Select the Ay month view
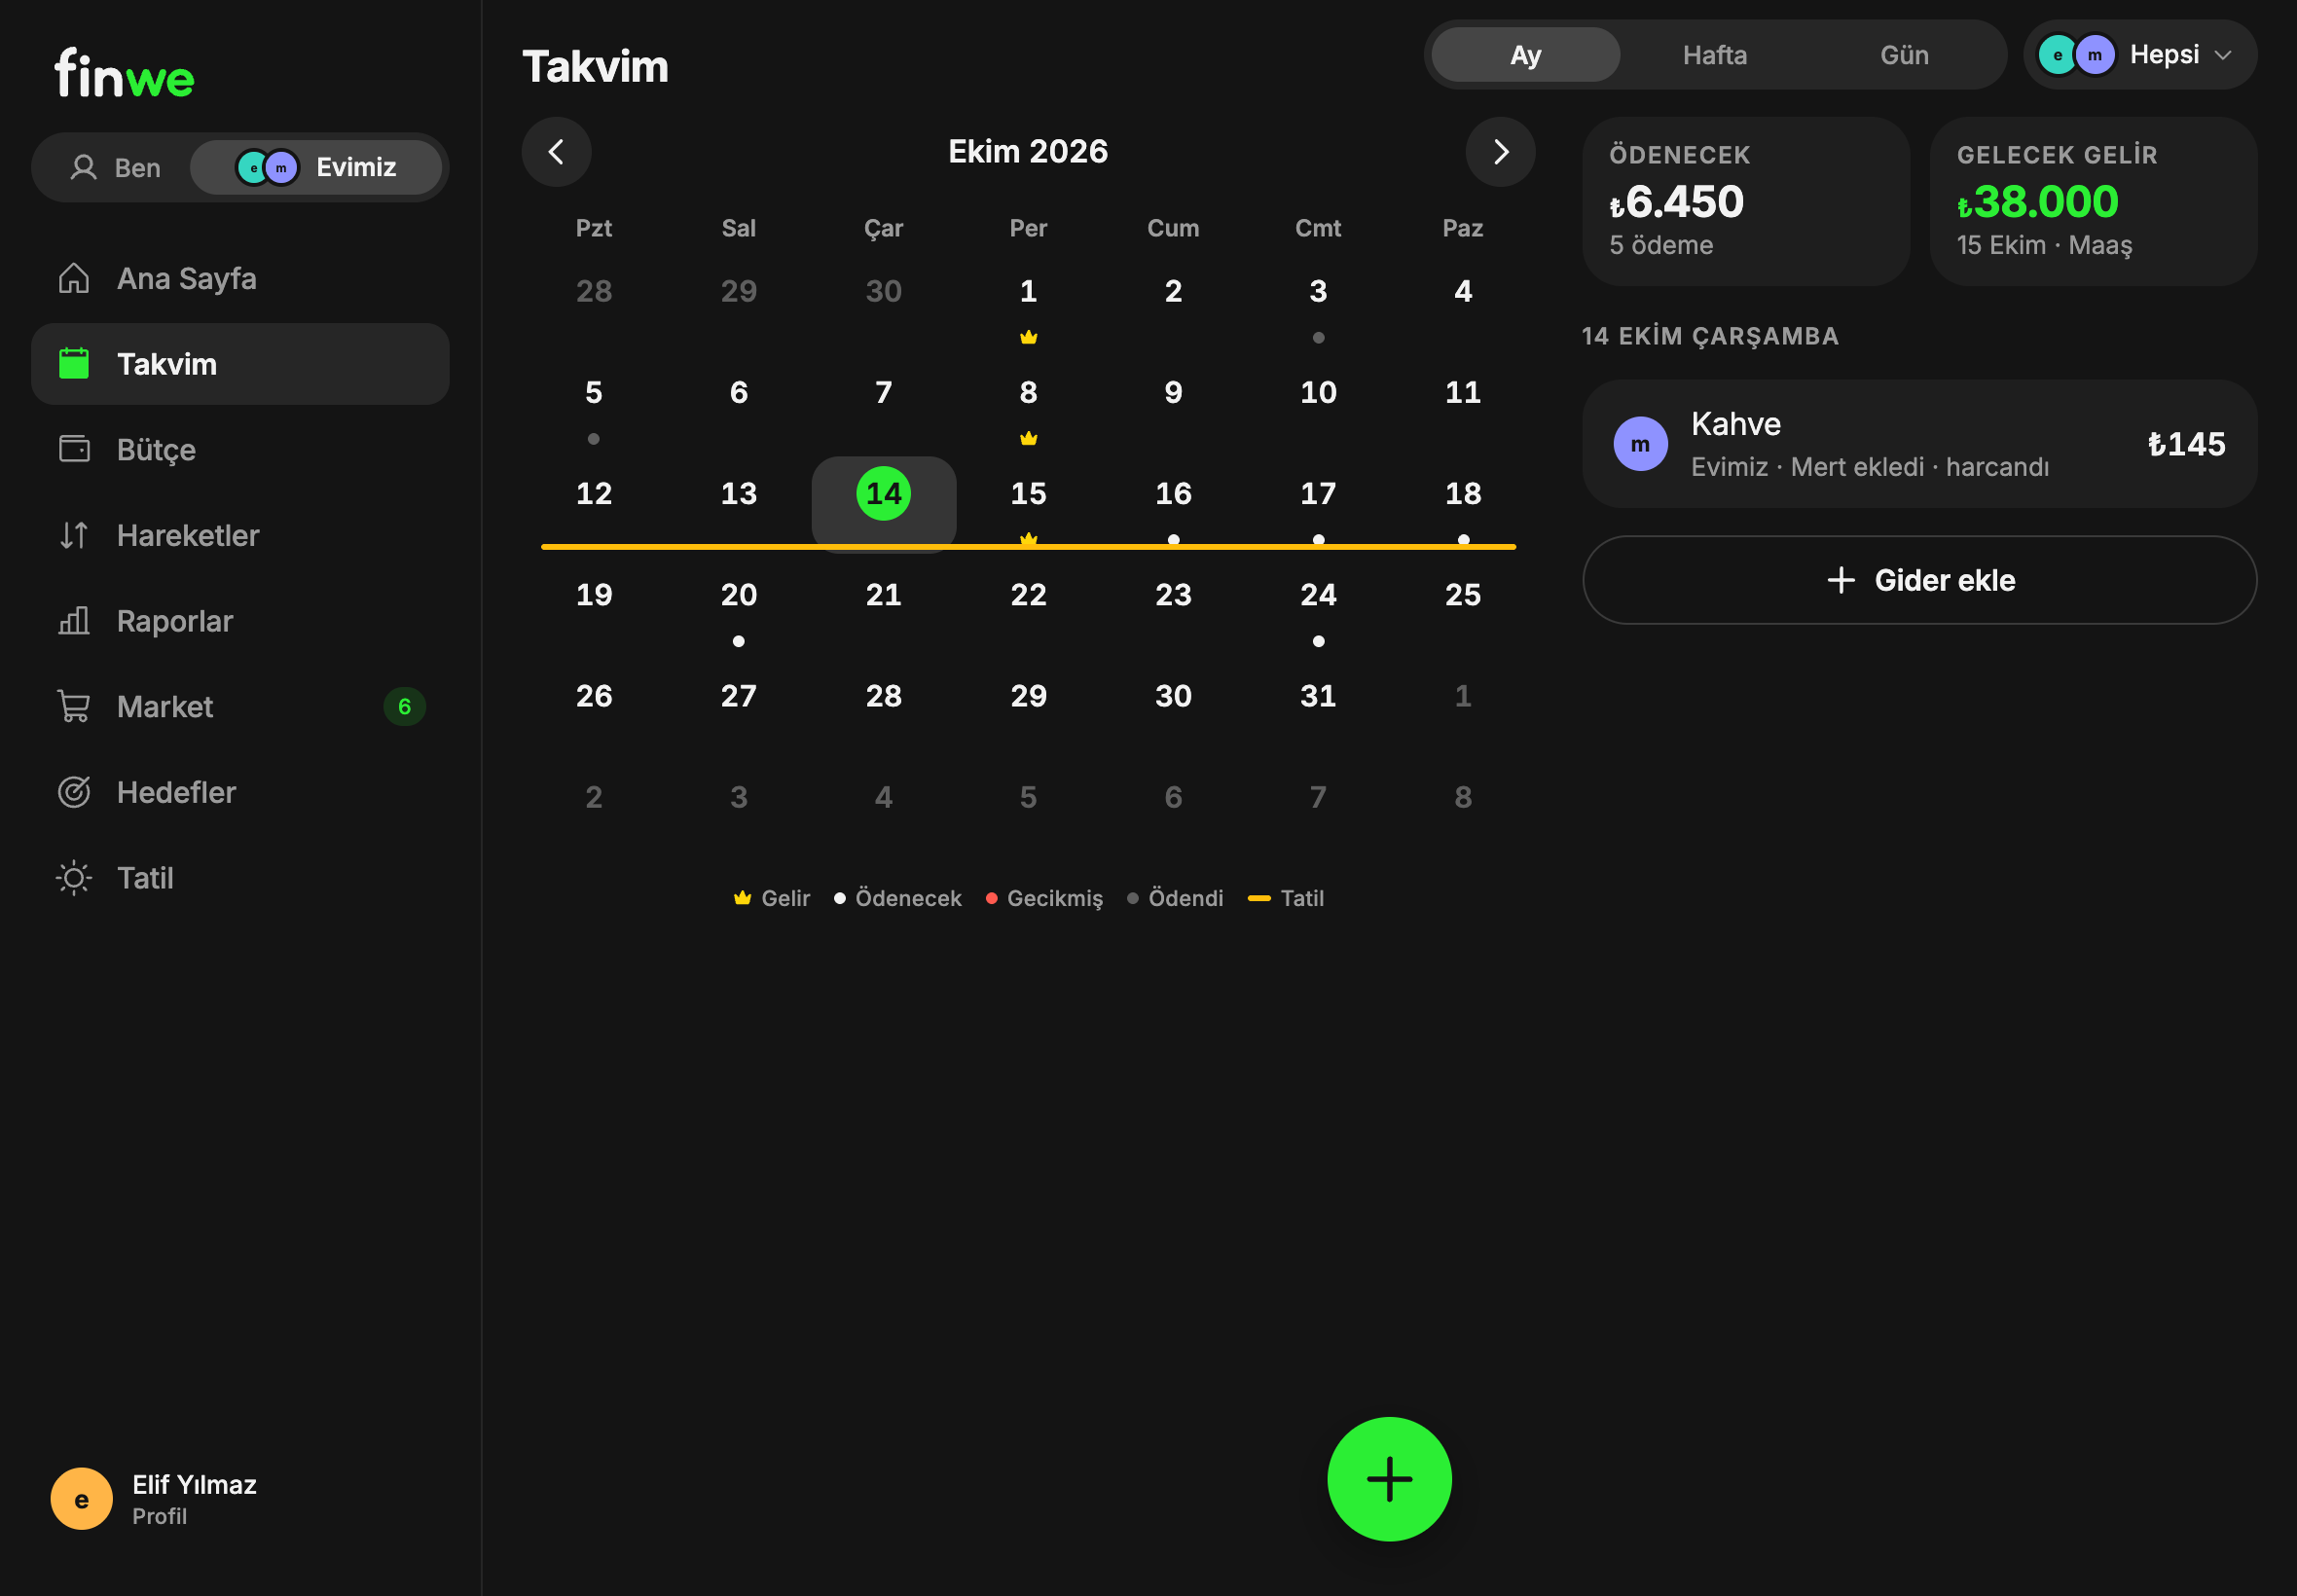 pos(1525,55)
